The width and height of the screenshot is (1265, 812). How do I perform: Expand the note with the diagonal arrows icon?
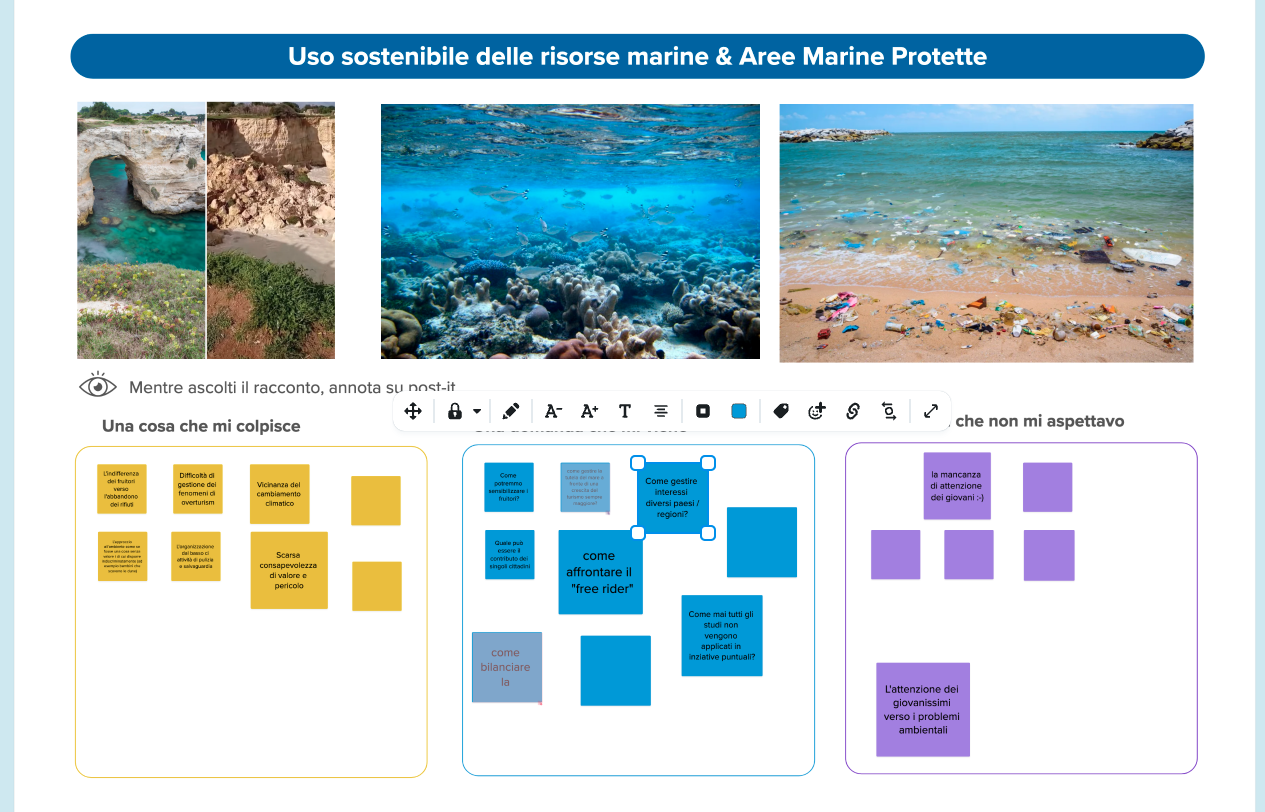pyautogui.click(x=931, y=411)
